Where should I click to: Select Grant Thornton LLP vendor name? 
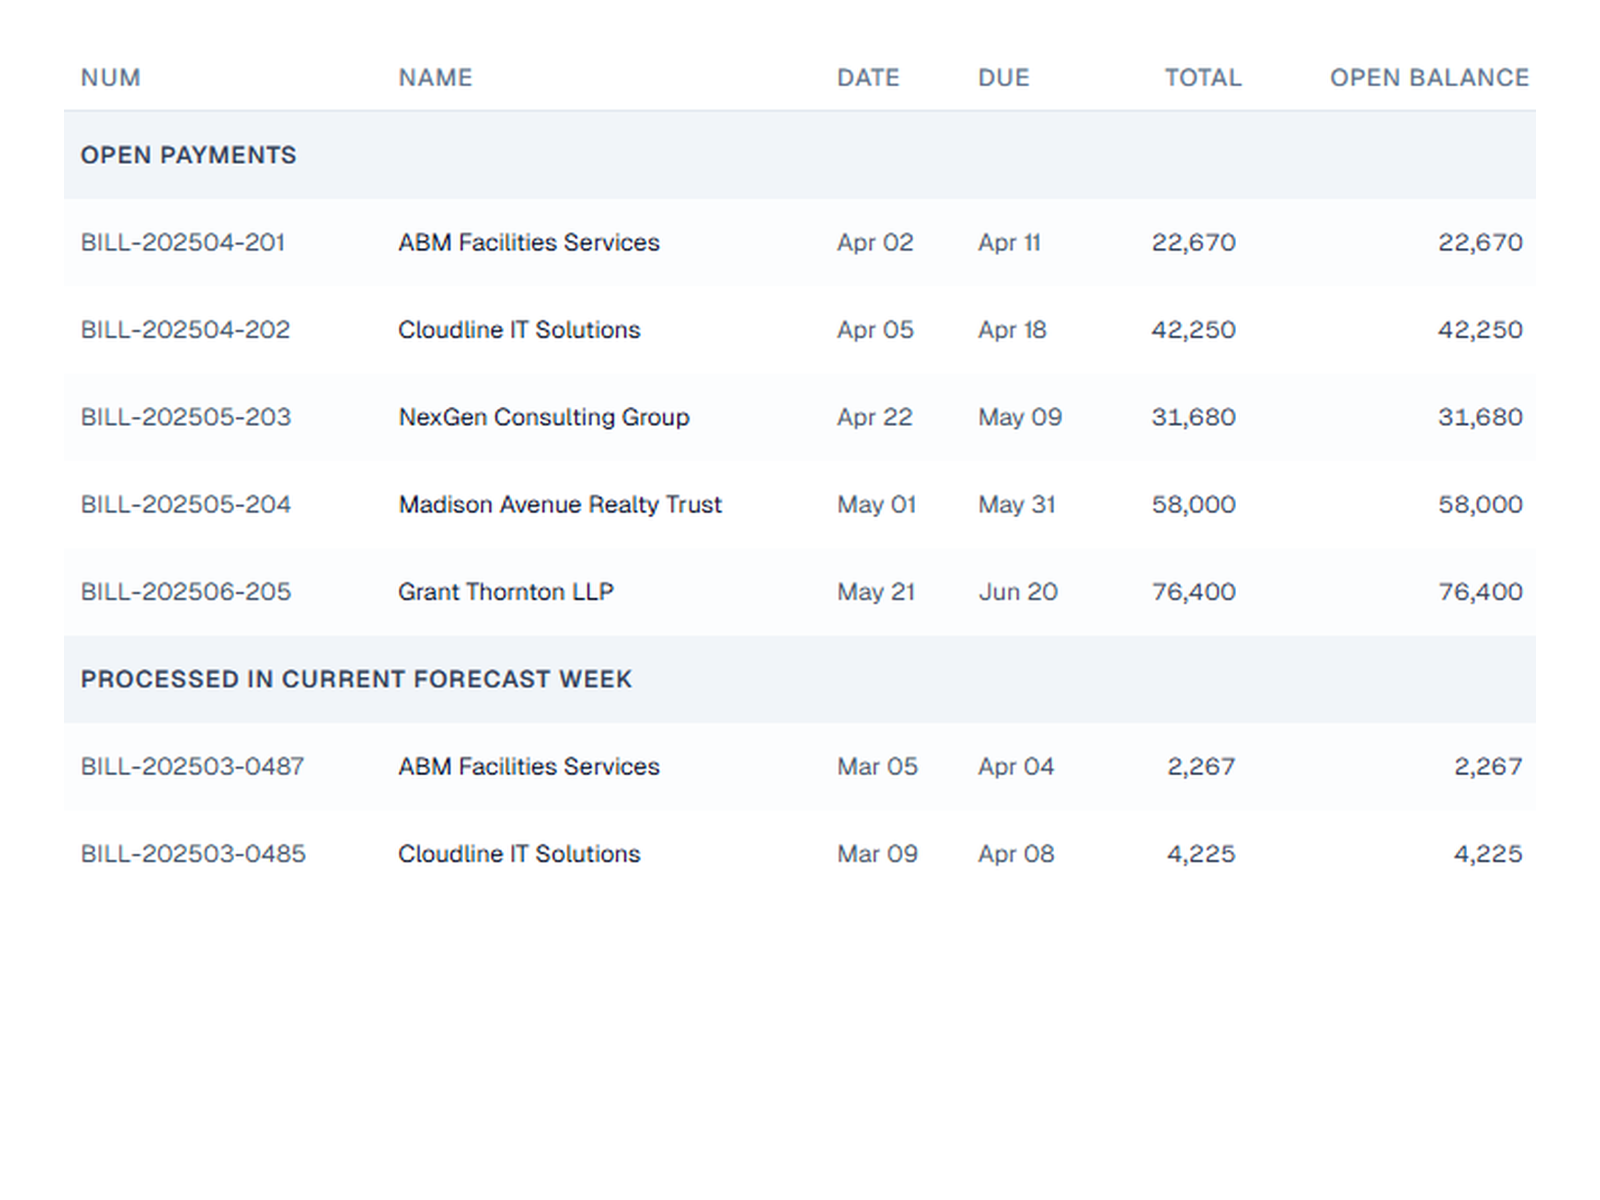pyautogui.click(x=506, y=592)
